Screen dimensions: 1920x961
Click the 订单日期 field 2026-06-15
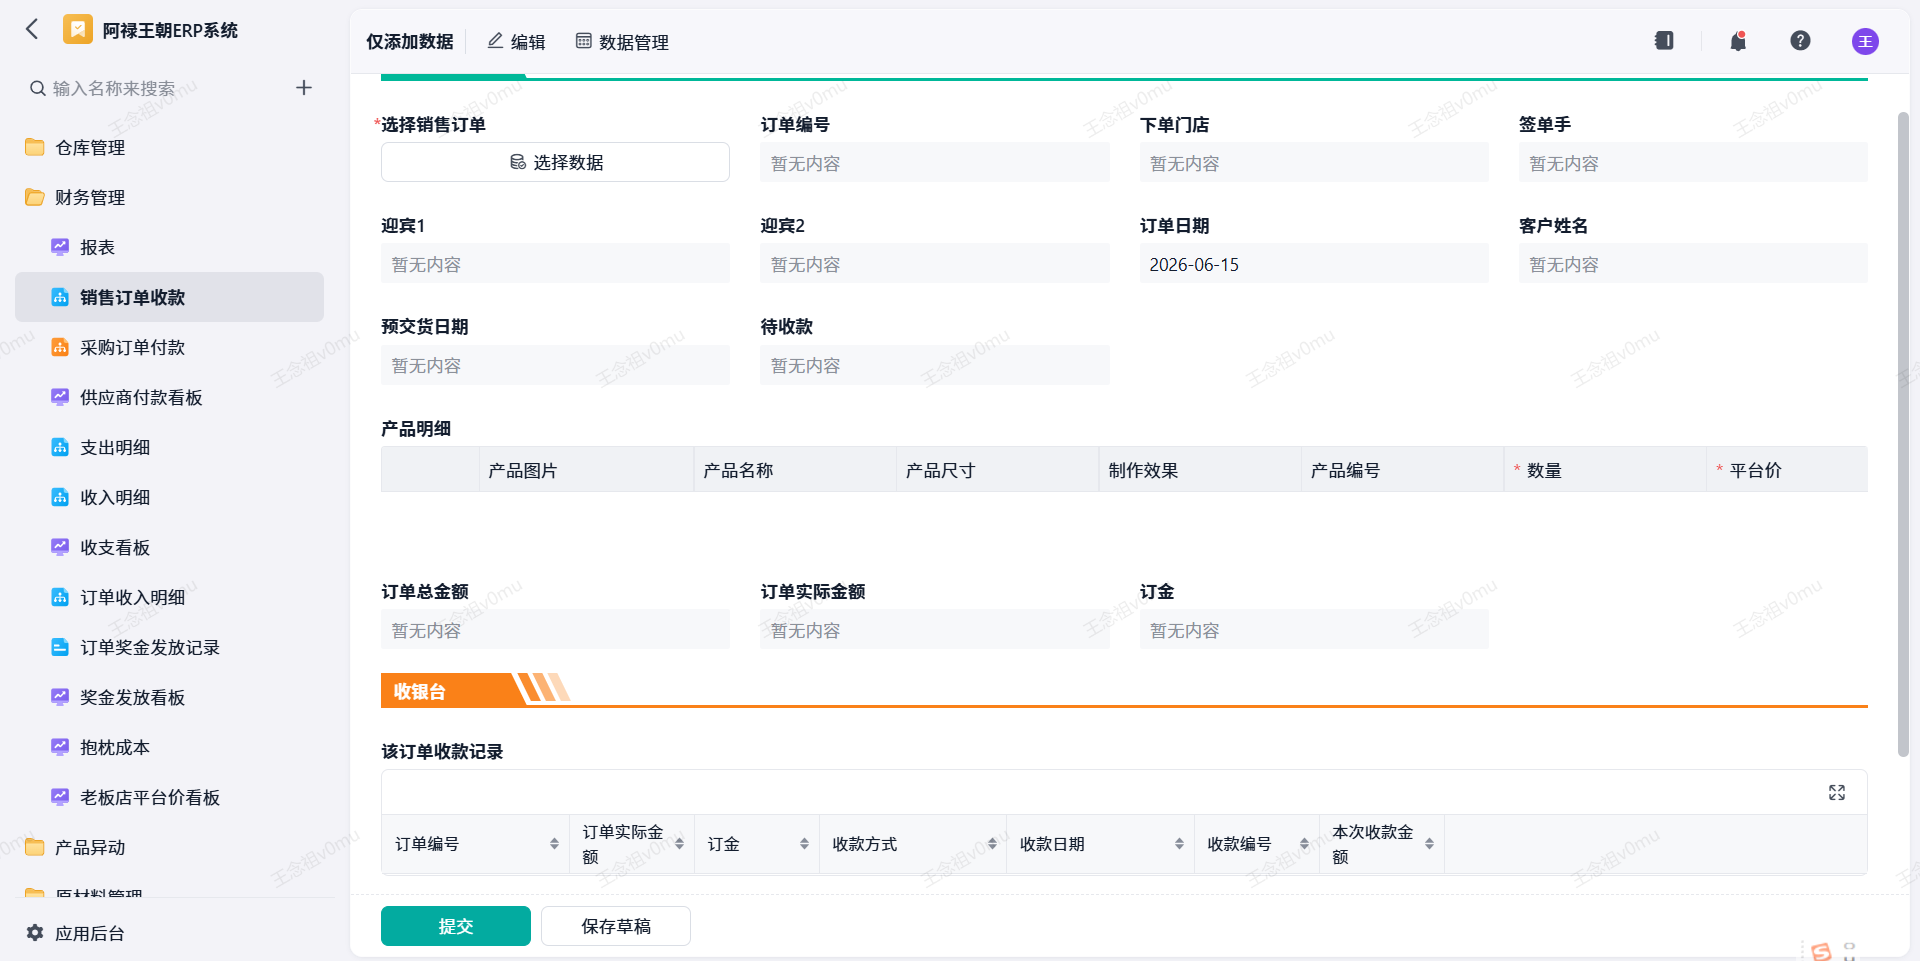1314,264
